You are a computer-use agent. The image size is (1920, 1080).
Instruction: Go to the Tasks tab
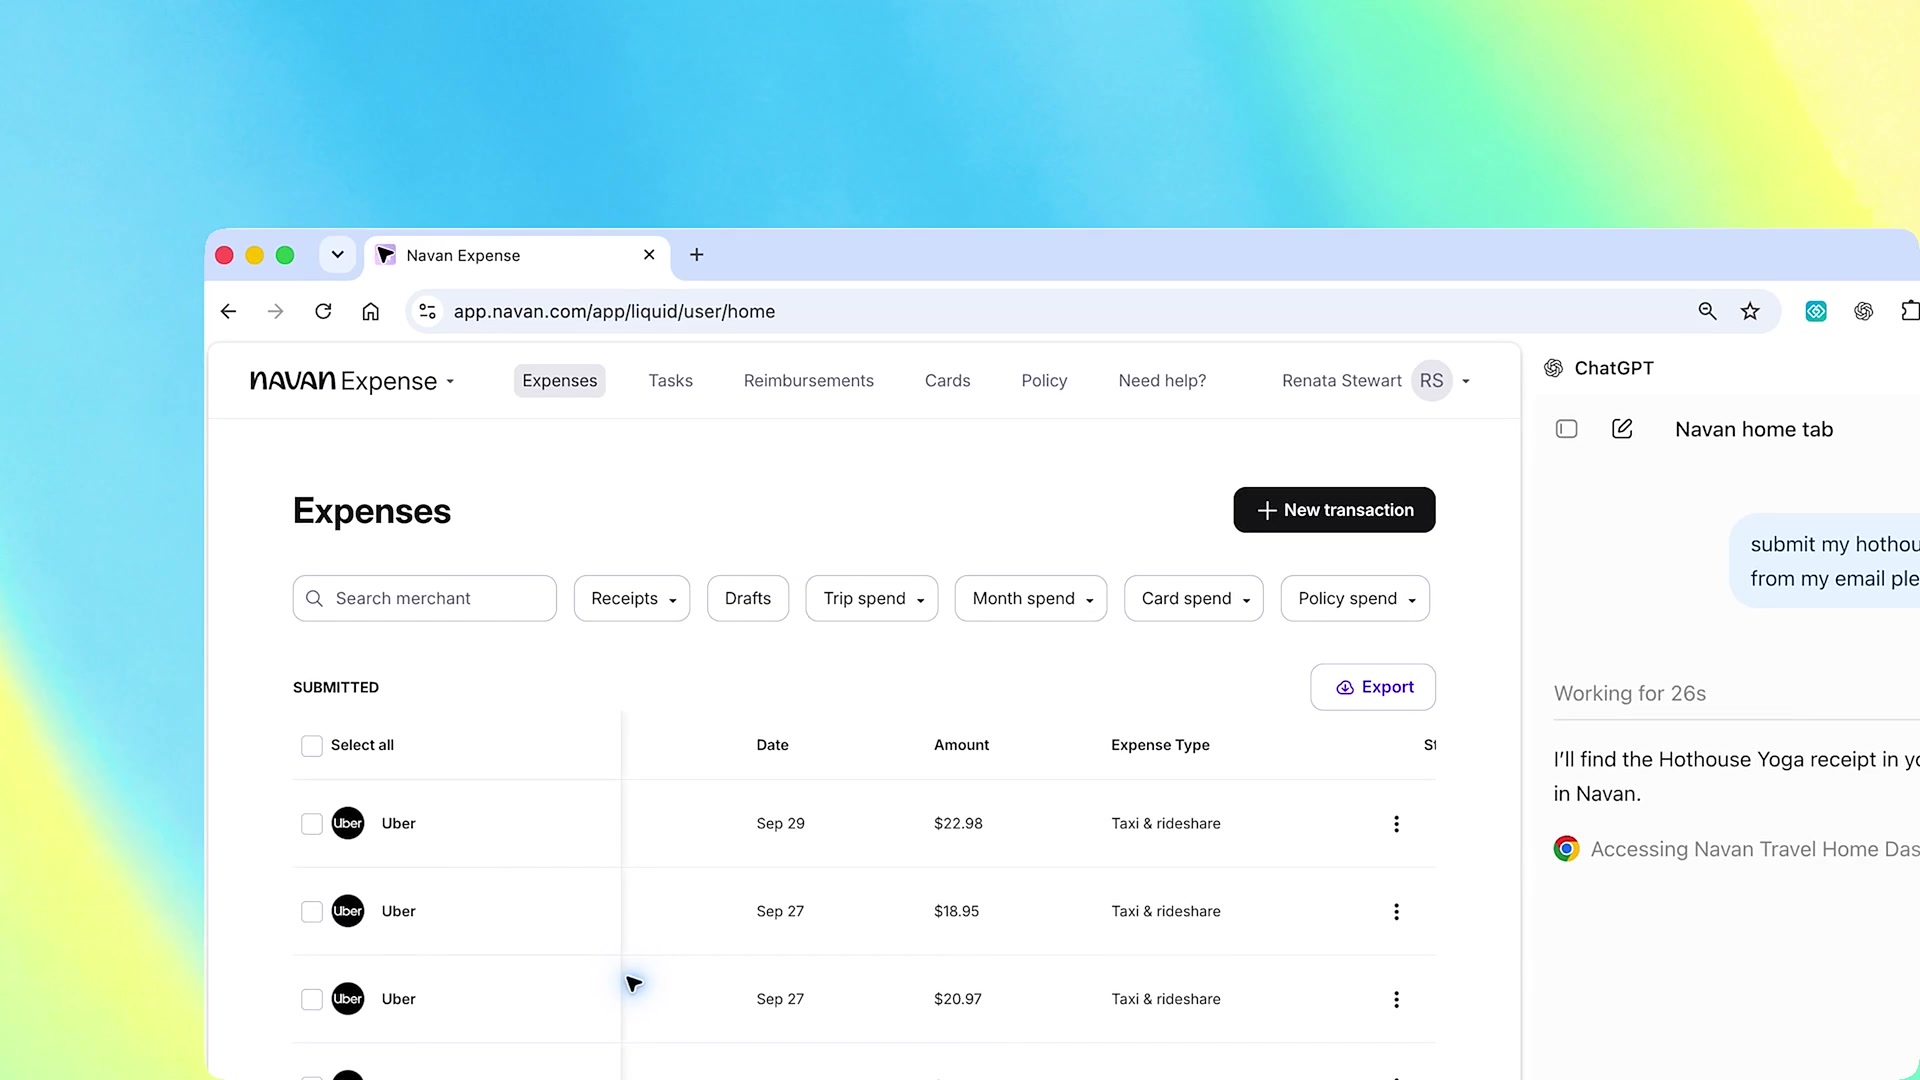coord(671,381)
